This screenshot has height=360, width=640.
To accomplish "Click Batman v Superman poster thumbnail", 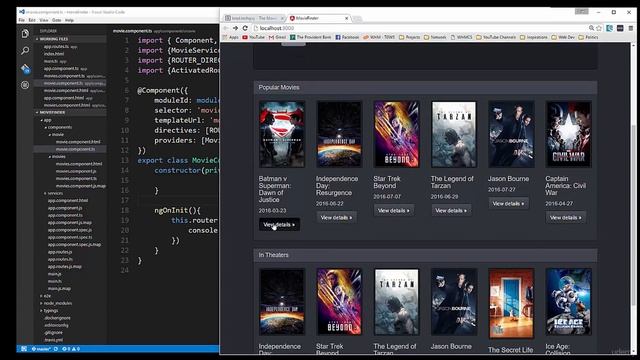I will tap(282, 134).
